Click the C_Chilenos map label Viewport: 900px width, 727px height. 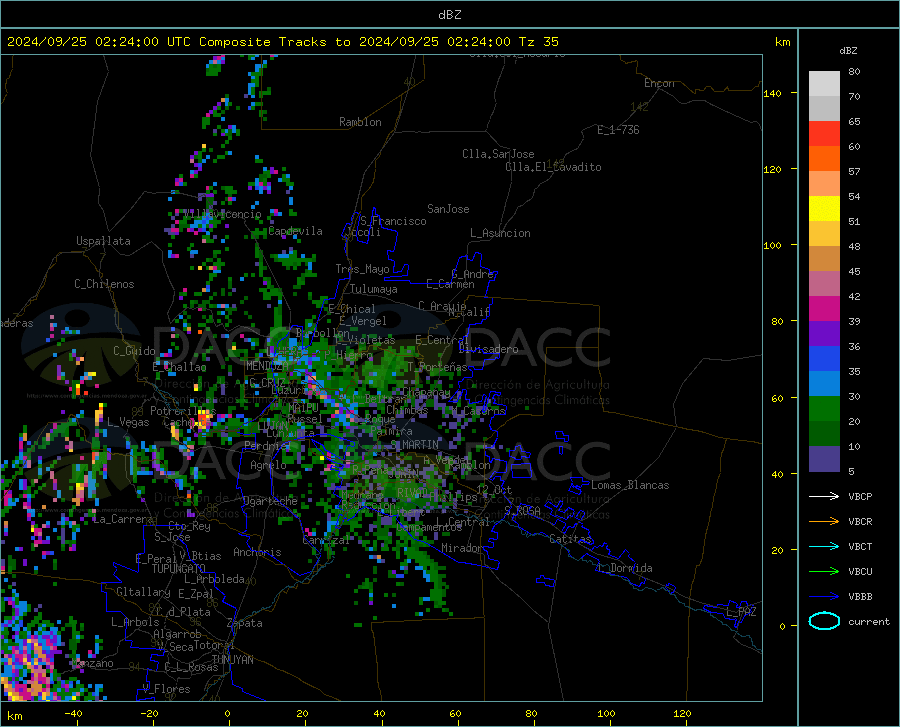(x=104, y=284)
